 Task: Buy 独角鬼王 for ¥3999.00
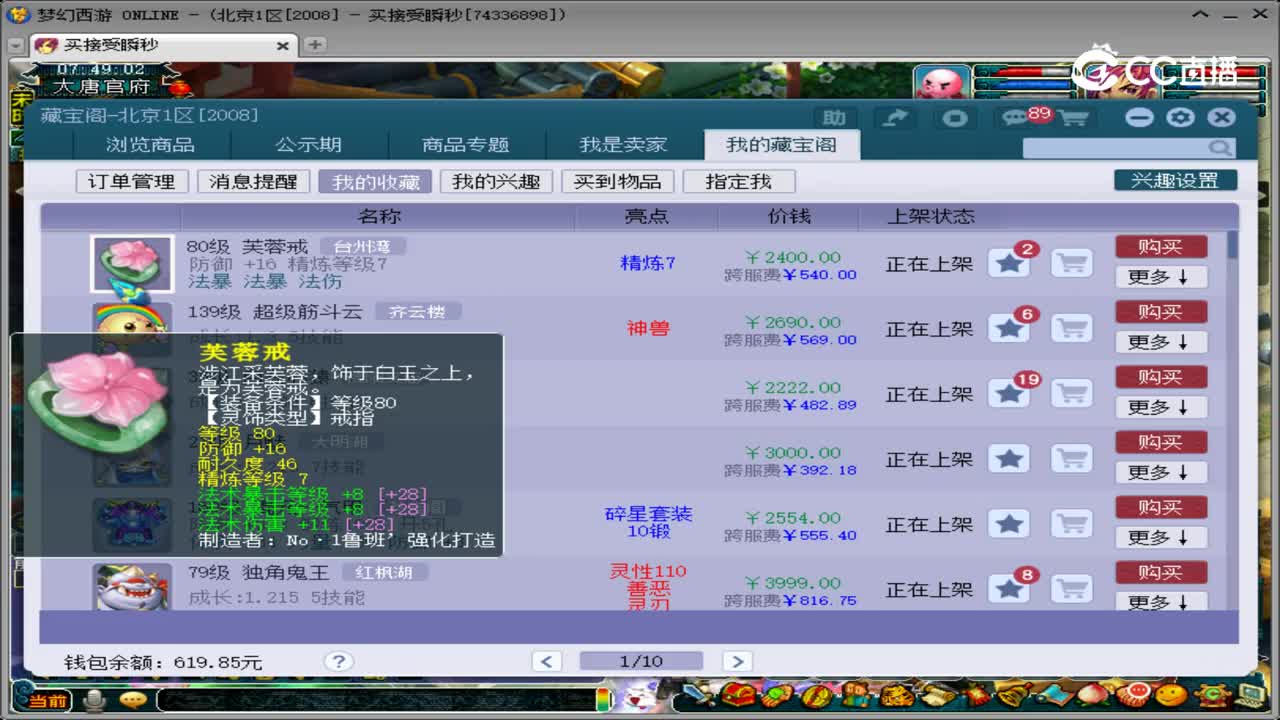[1161, 572]
